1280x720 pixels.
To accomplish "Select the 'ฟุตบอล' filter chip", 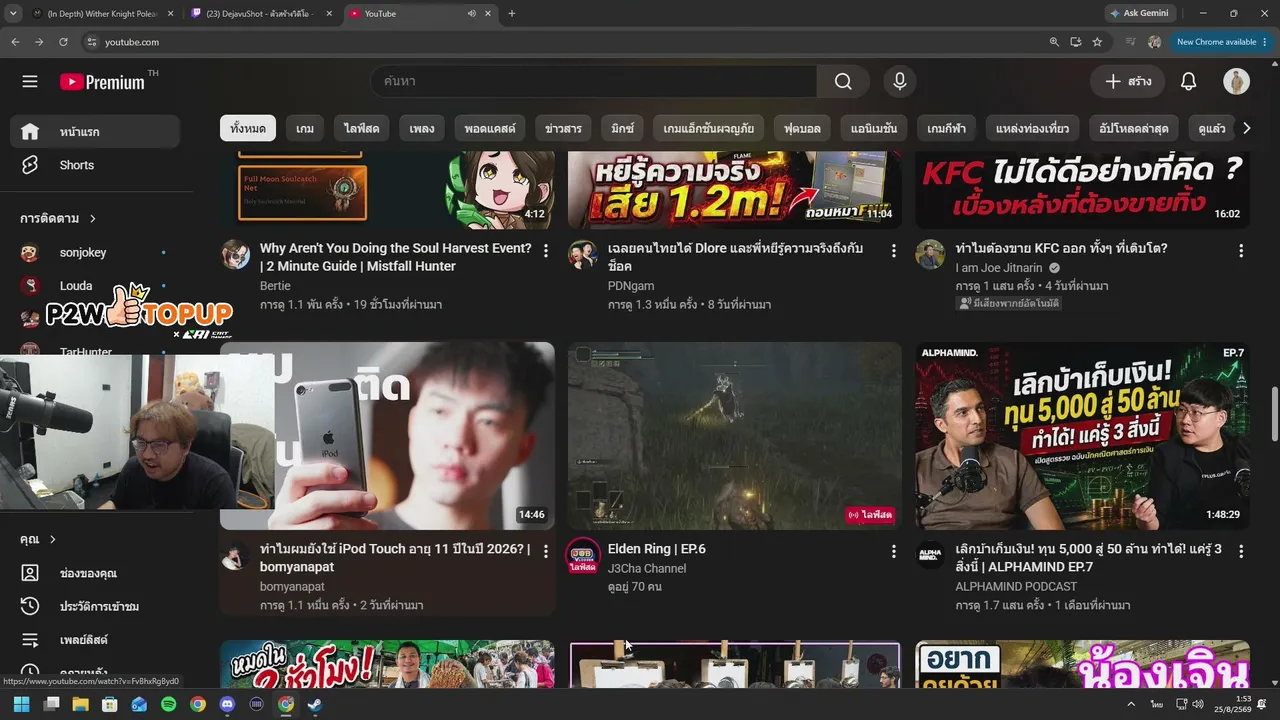I will coord(802,129).
